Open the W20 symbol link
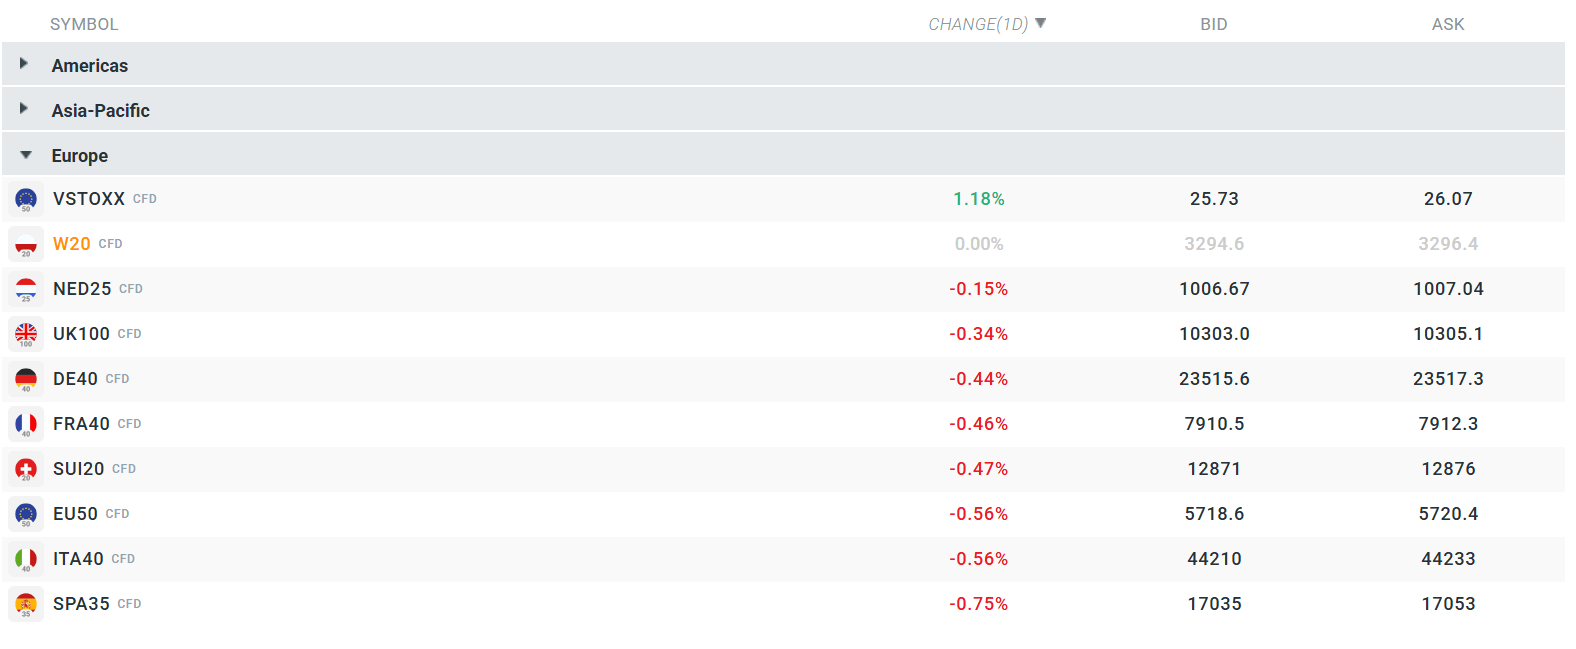 click(72, 244)
